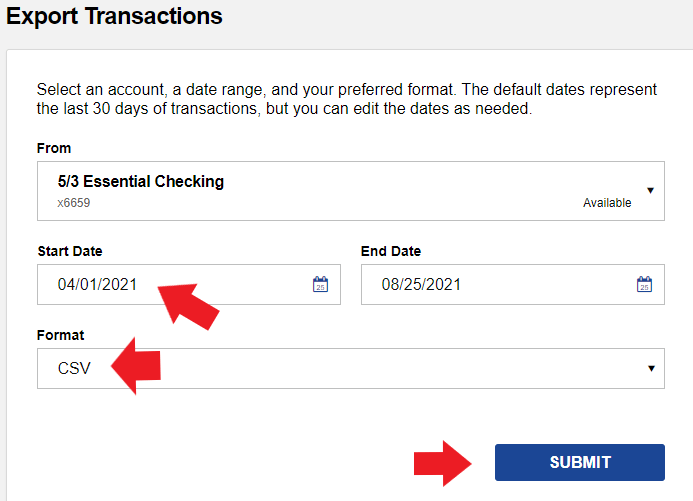Click the End Date field label
The width and height of the screenshot is (693, 501).
(x=391, y=251)
